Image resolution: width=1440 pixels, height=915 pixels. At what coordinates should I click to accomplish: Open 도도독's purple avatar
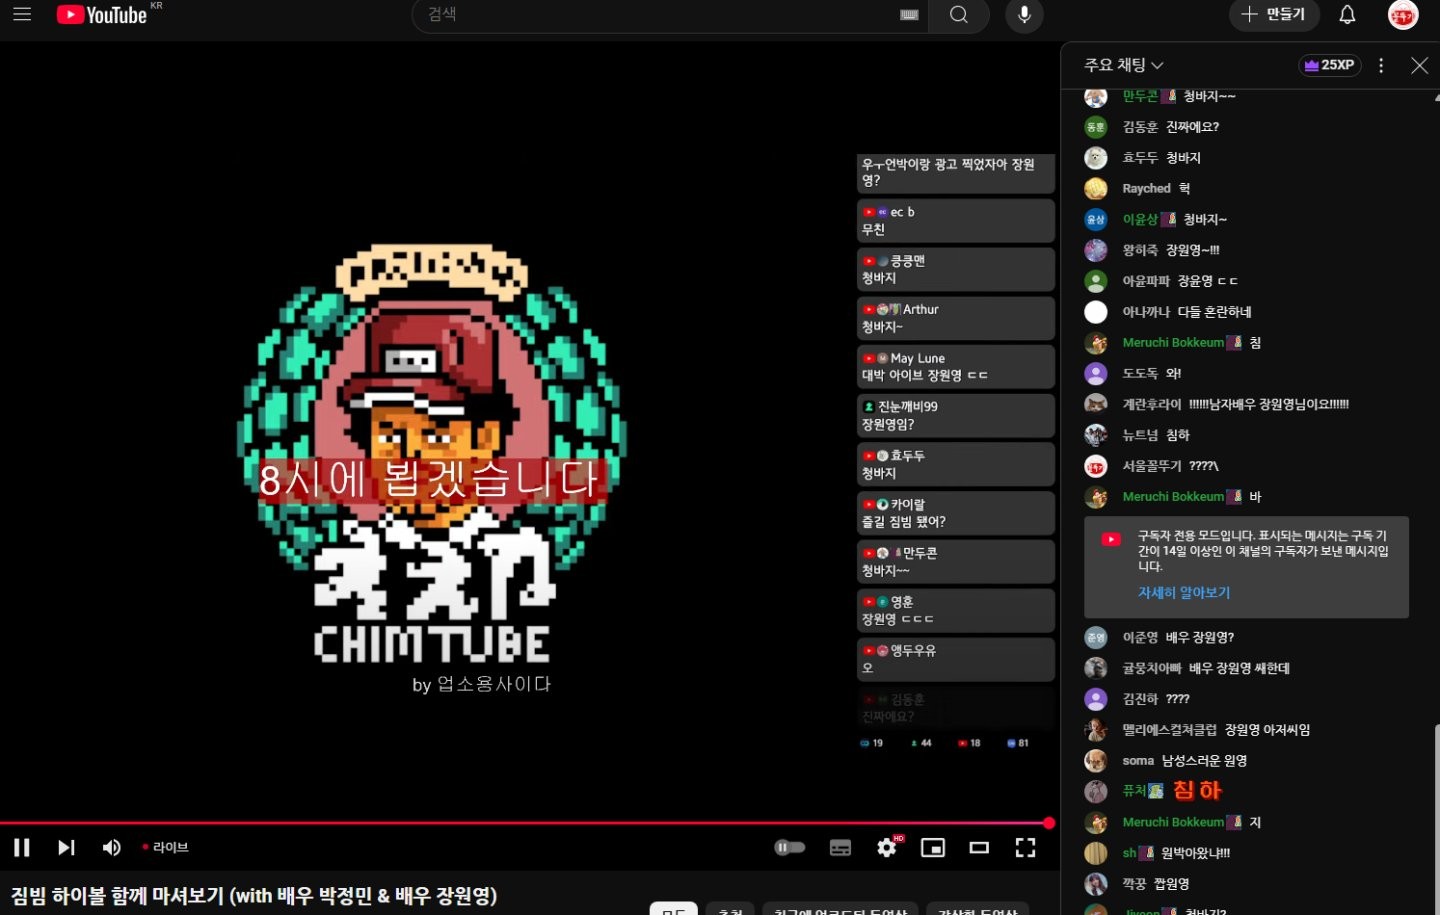[1096, 374]
